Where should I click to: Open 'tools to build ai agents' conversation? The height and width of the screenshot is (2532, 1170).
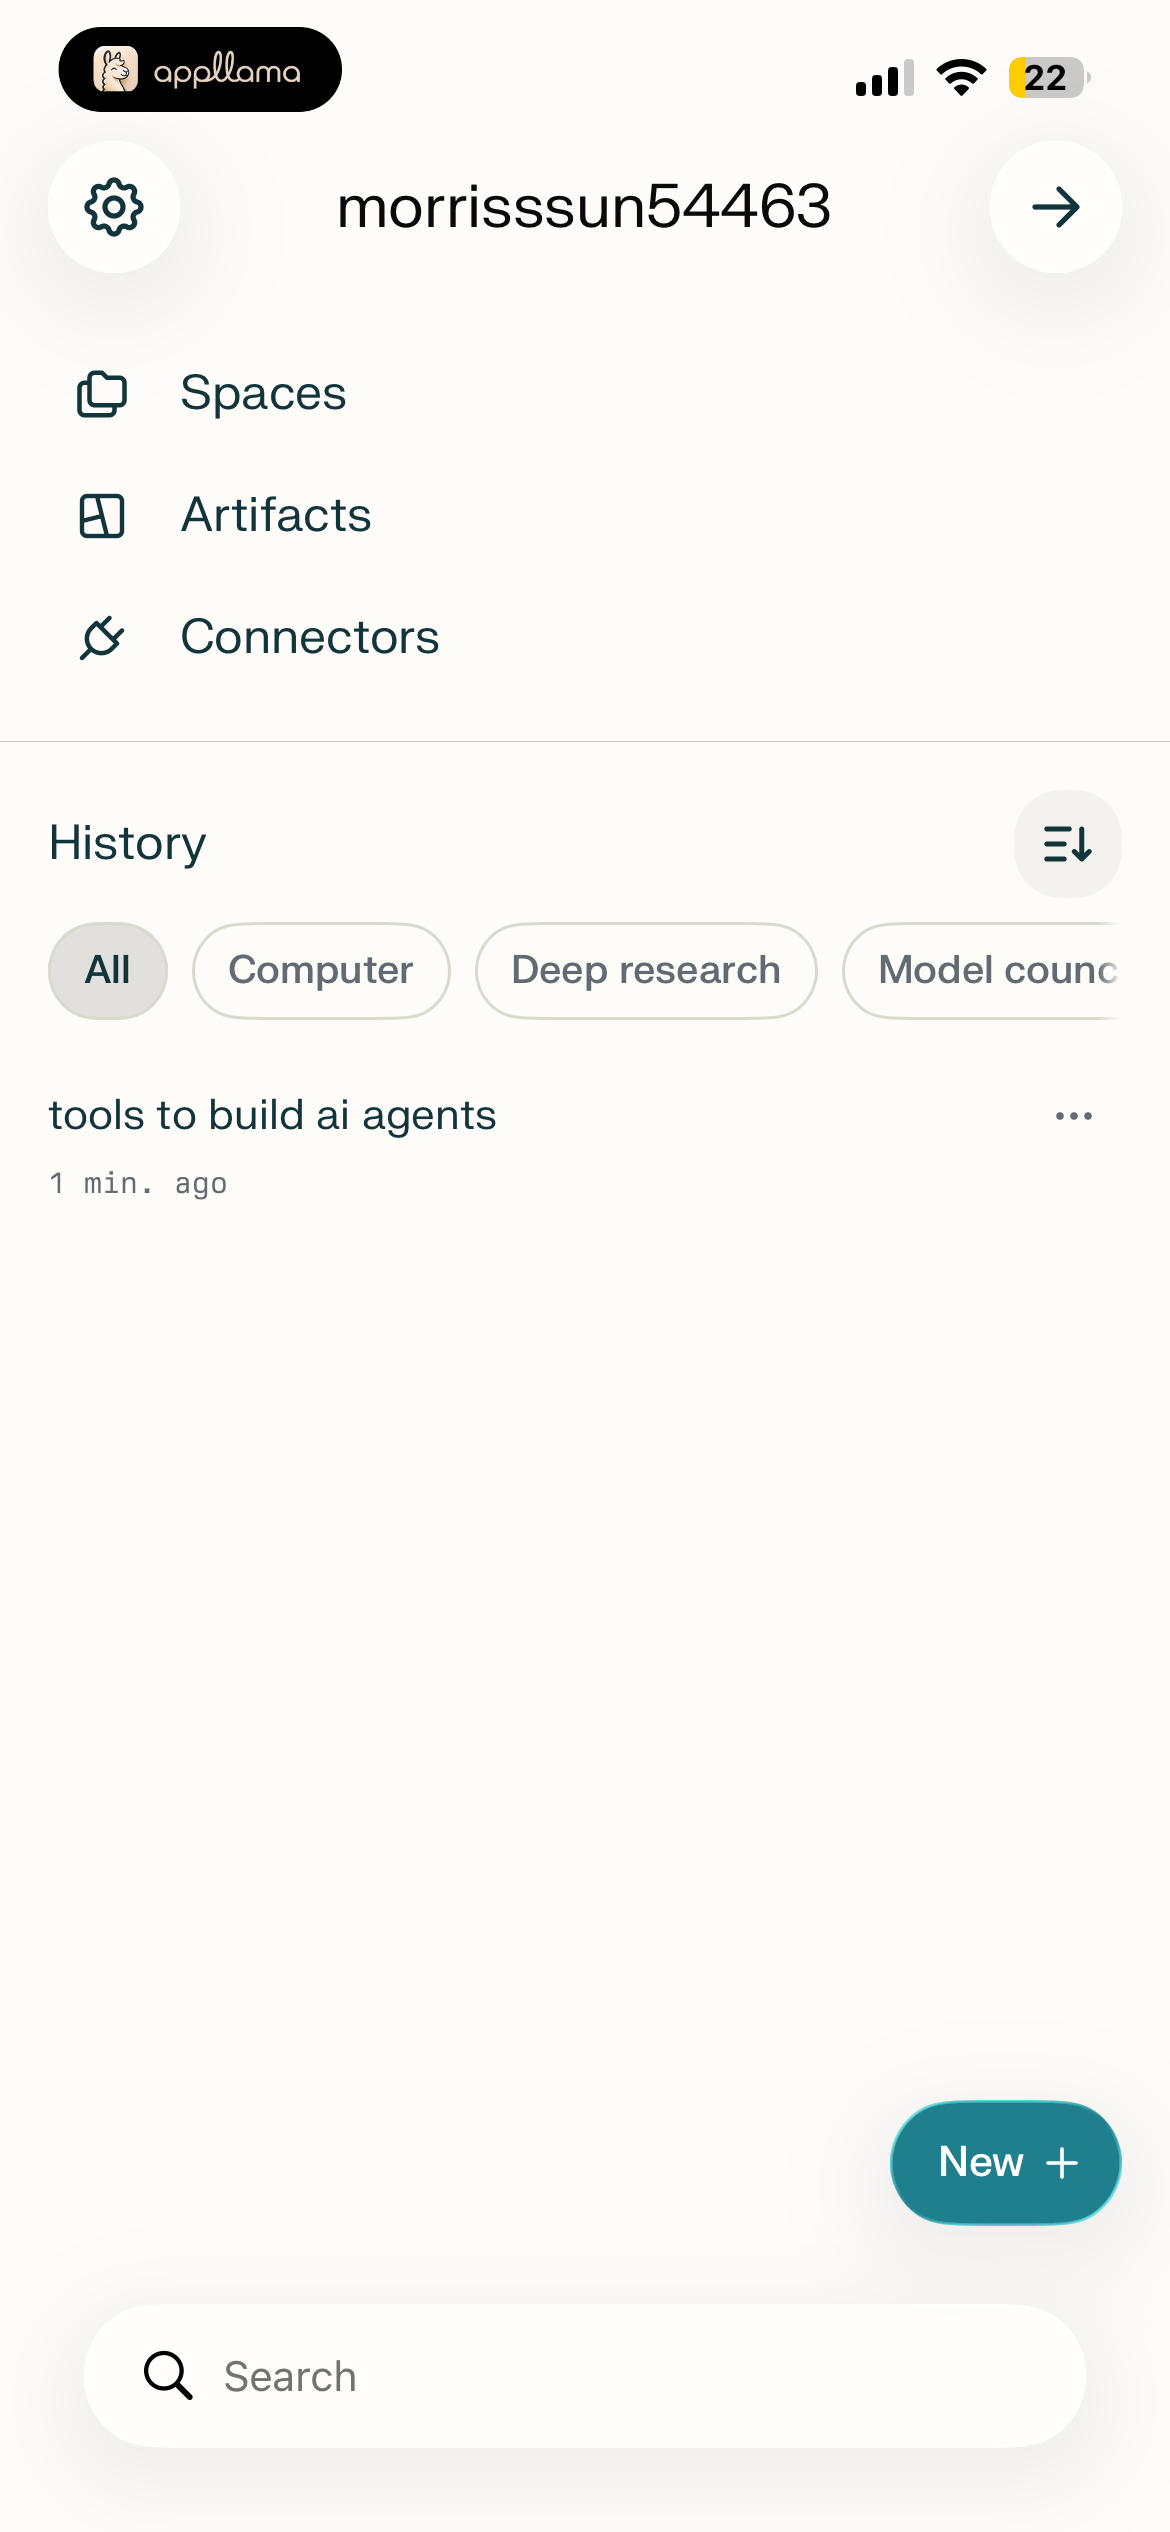tap(272, 1116)
